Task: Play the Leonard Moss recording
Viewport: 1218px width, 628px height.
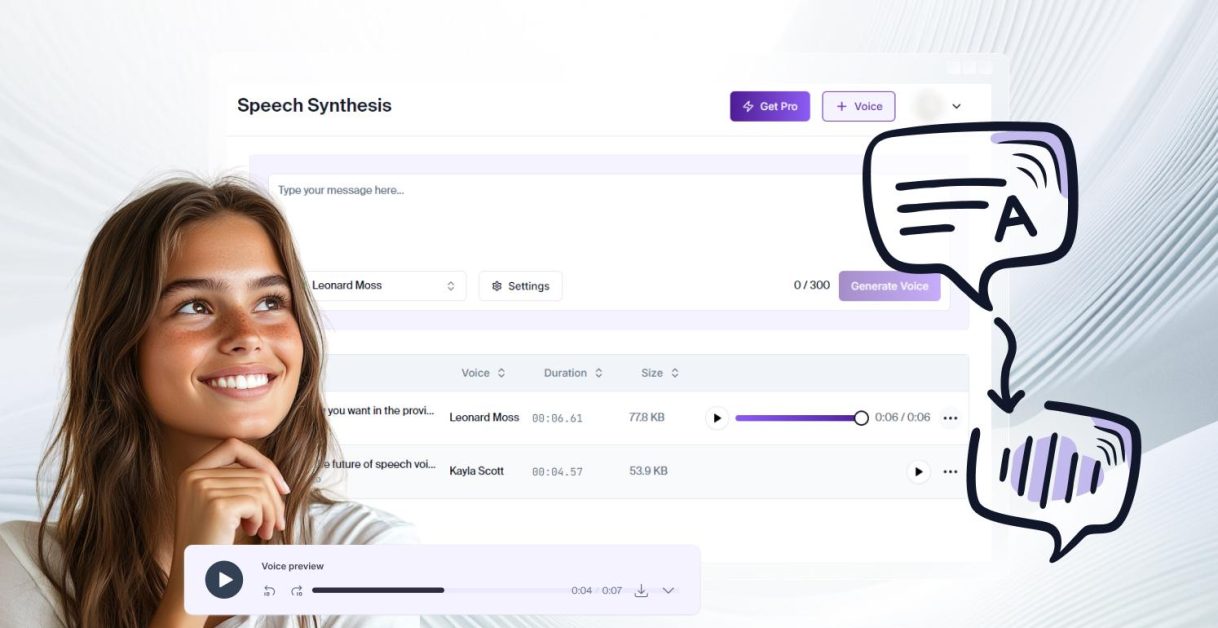Action: click(716, 418)
